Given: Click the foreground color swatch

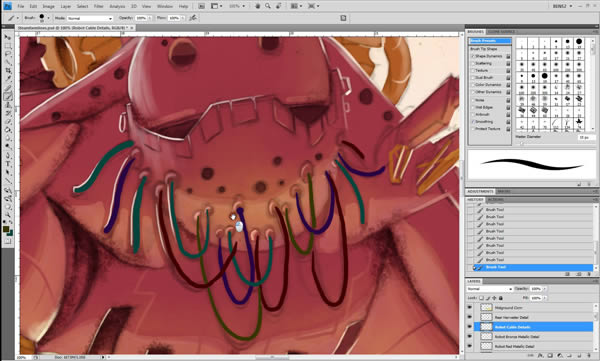Looking at the screenshot, I should tap(6, 229).
